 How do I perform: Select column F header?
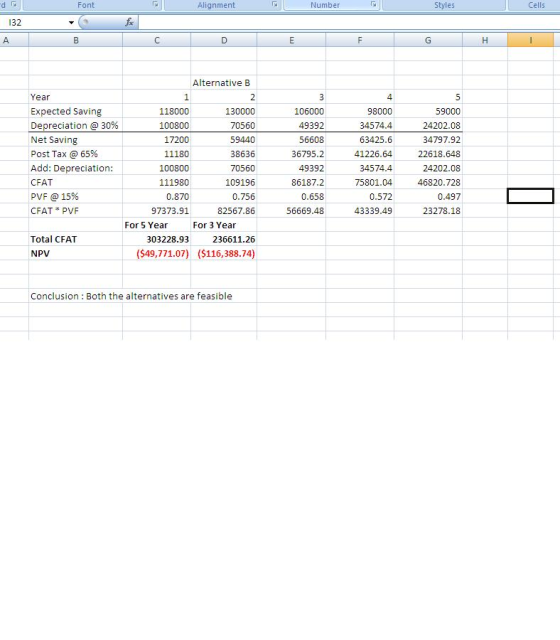click(x=360, y=40)
